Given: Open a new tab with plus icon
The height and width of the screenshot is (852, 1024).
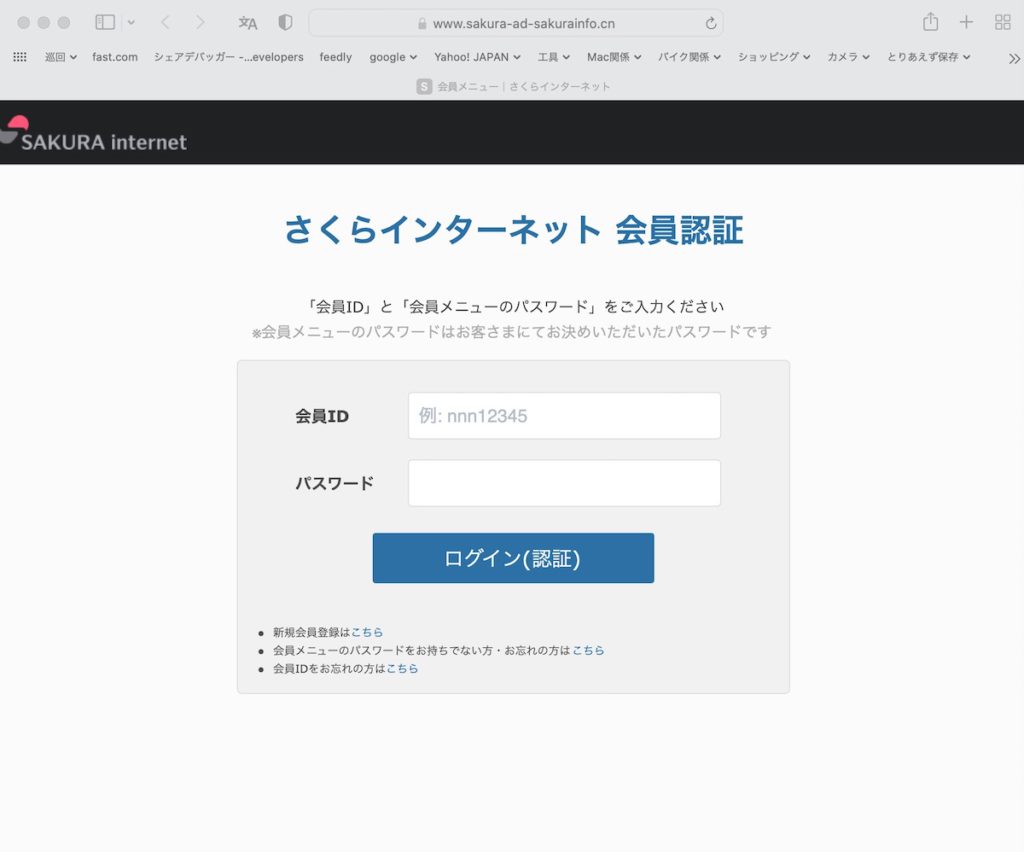Looking at the screenshot, I should [x=966, y=22].
